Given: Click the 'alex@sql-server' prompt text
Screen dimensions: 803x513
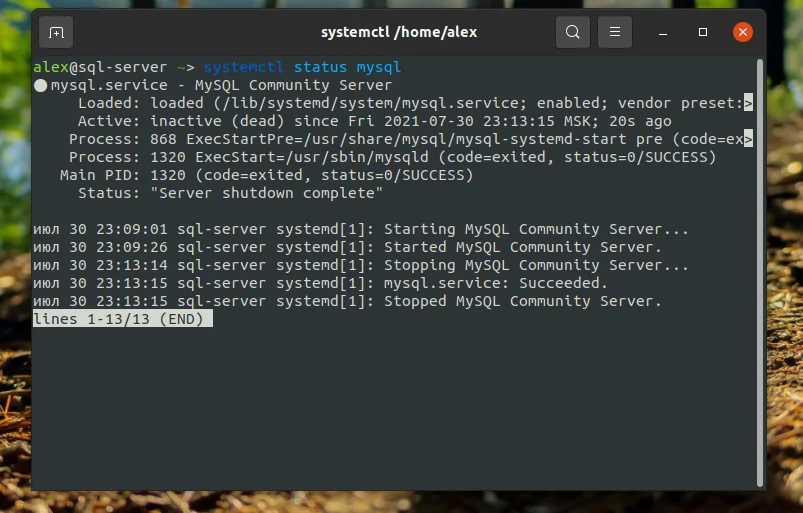Looking at the screenshot, I should coord(100,67).
